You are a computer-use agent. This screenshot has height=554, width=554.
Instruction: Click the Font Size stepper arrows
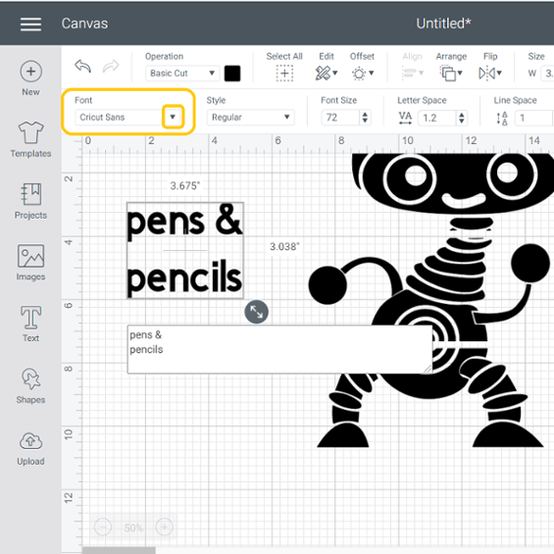tap(365, 118)
